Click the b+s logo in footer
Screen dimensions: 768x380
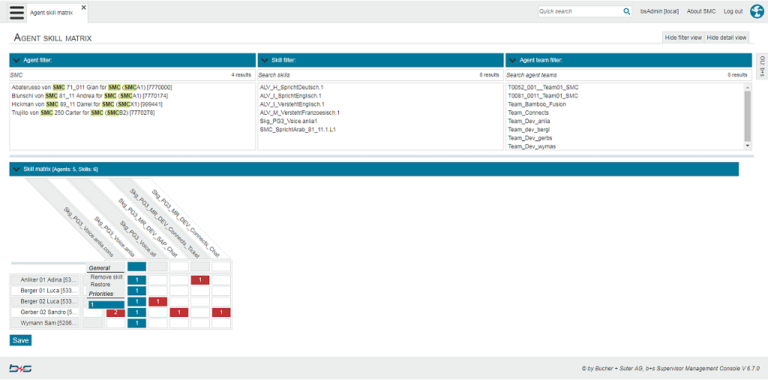click(21, 368)
